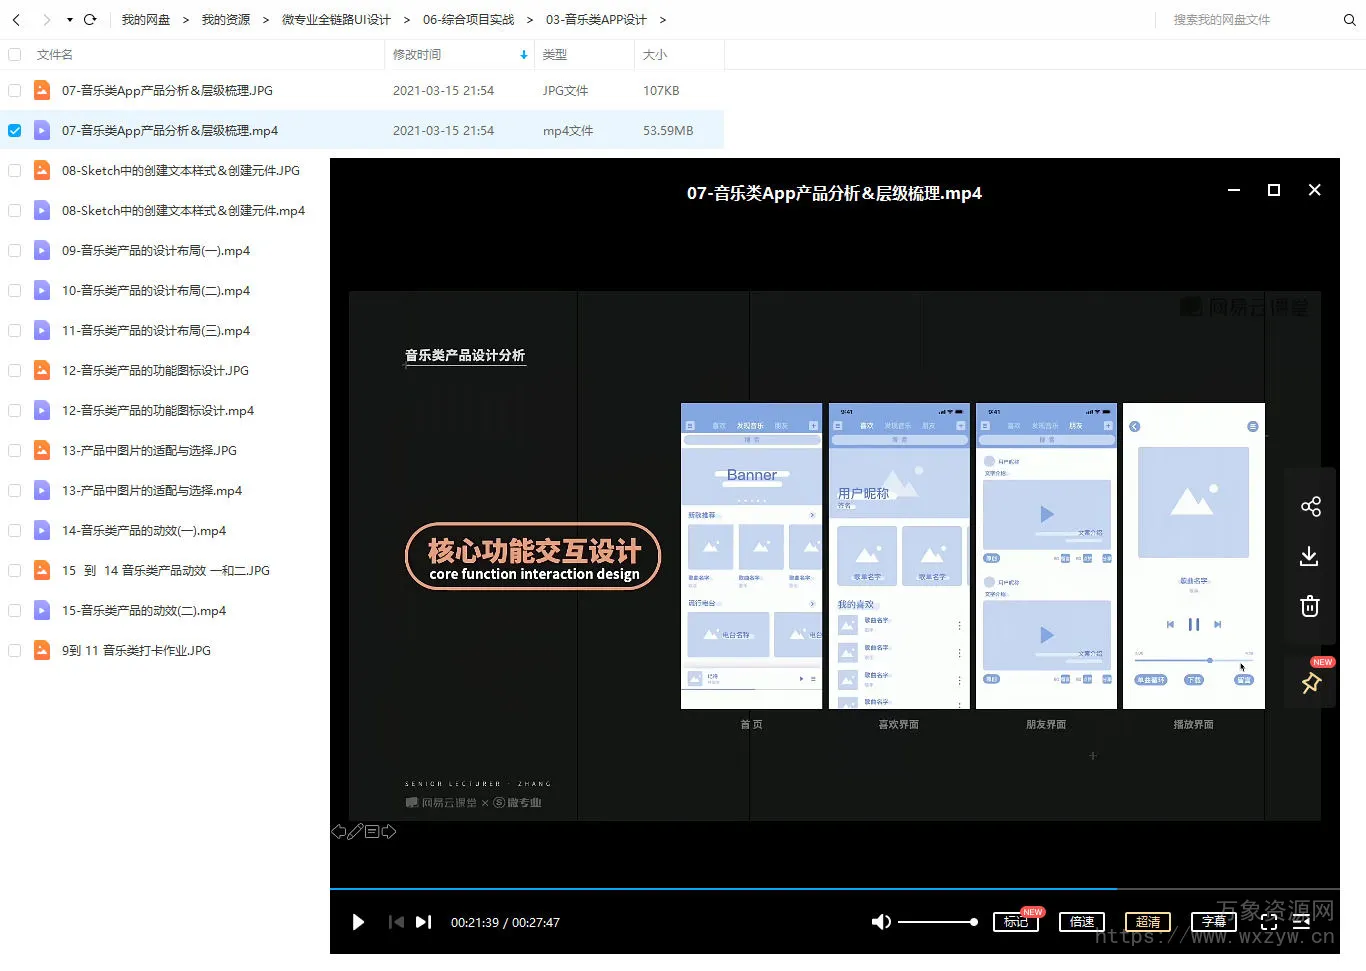Delete the file with the trash icon

pos(1310,606)
